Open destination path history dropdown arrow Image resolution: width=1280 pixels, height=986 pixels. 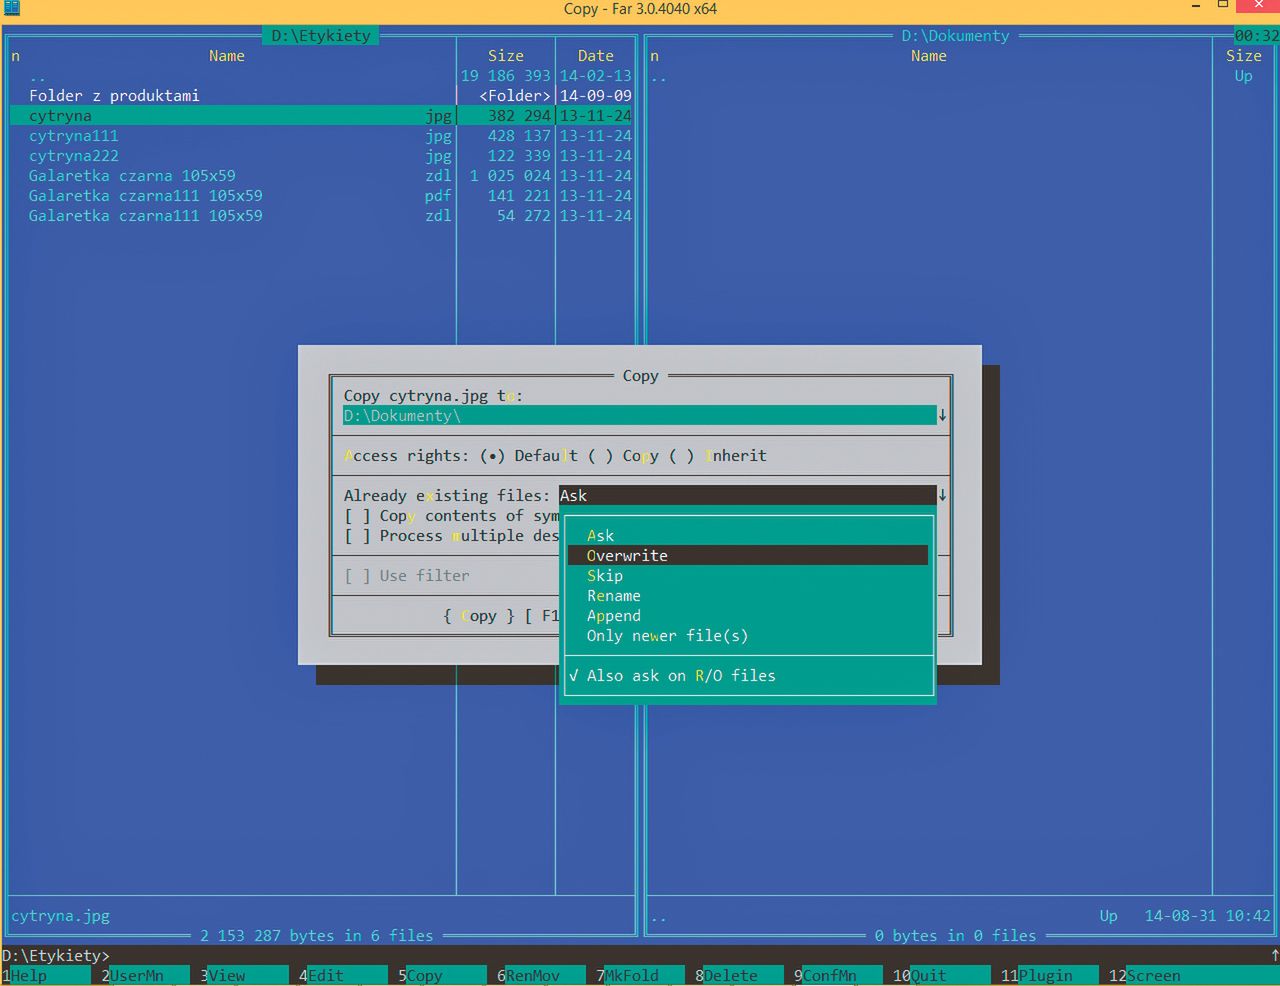coord(942,415)
